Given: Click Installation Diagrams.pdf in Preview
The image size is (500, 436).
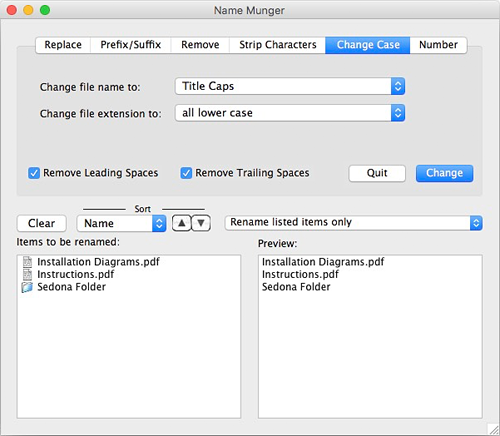Looking at the screenshot, I should pyautogui.click(x=323, y=262).
